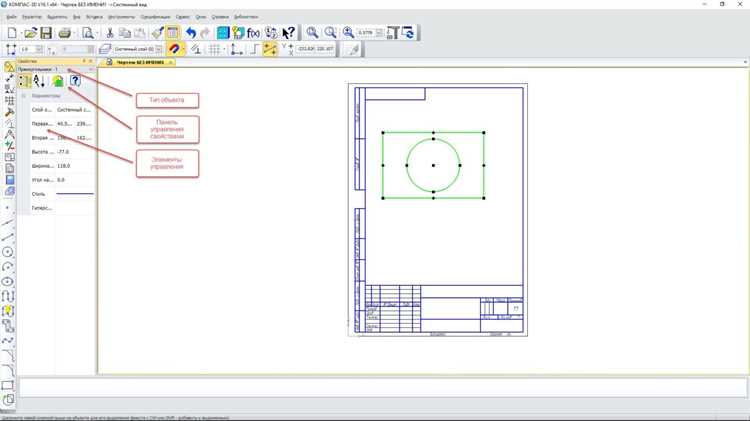The width and height of the screenshot is (750, 421).
Task: Open the File menu
Action: 11,17
